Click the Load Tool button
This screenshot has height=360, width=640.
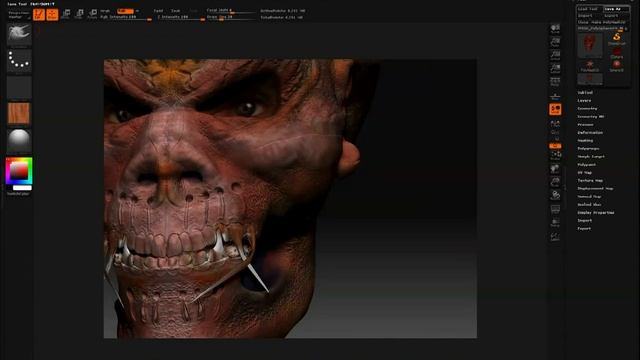point(589,9)
